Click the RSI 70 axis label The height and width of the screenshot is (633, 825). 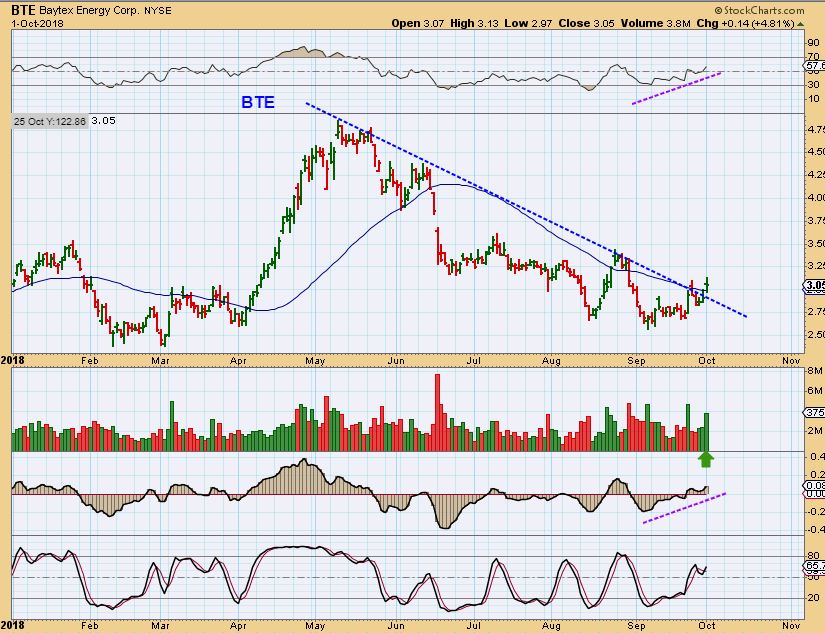tap(813, 57)
